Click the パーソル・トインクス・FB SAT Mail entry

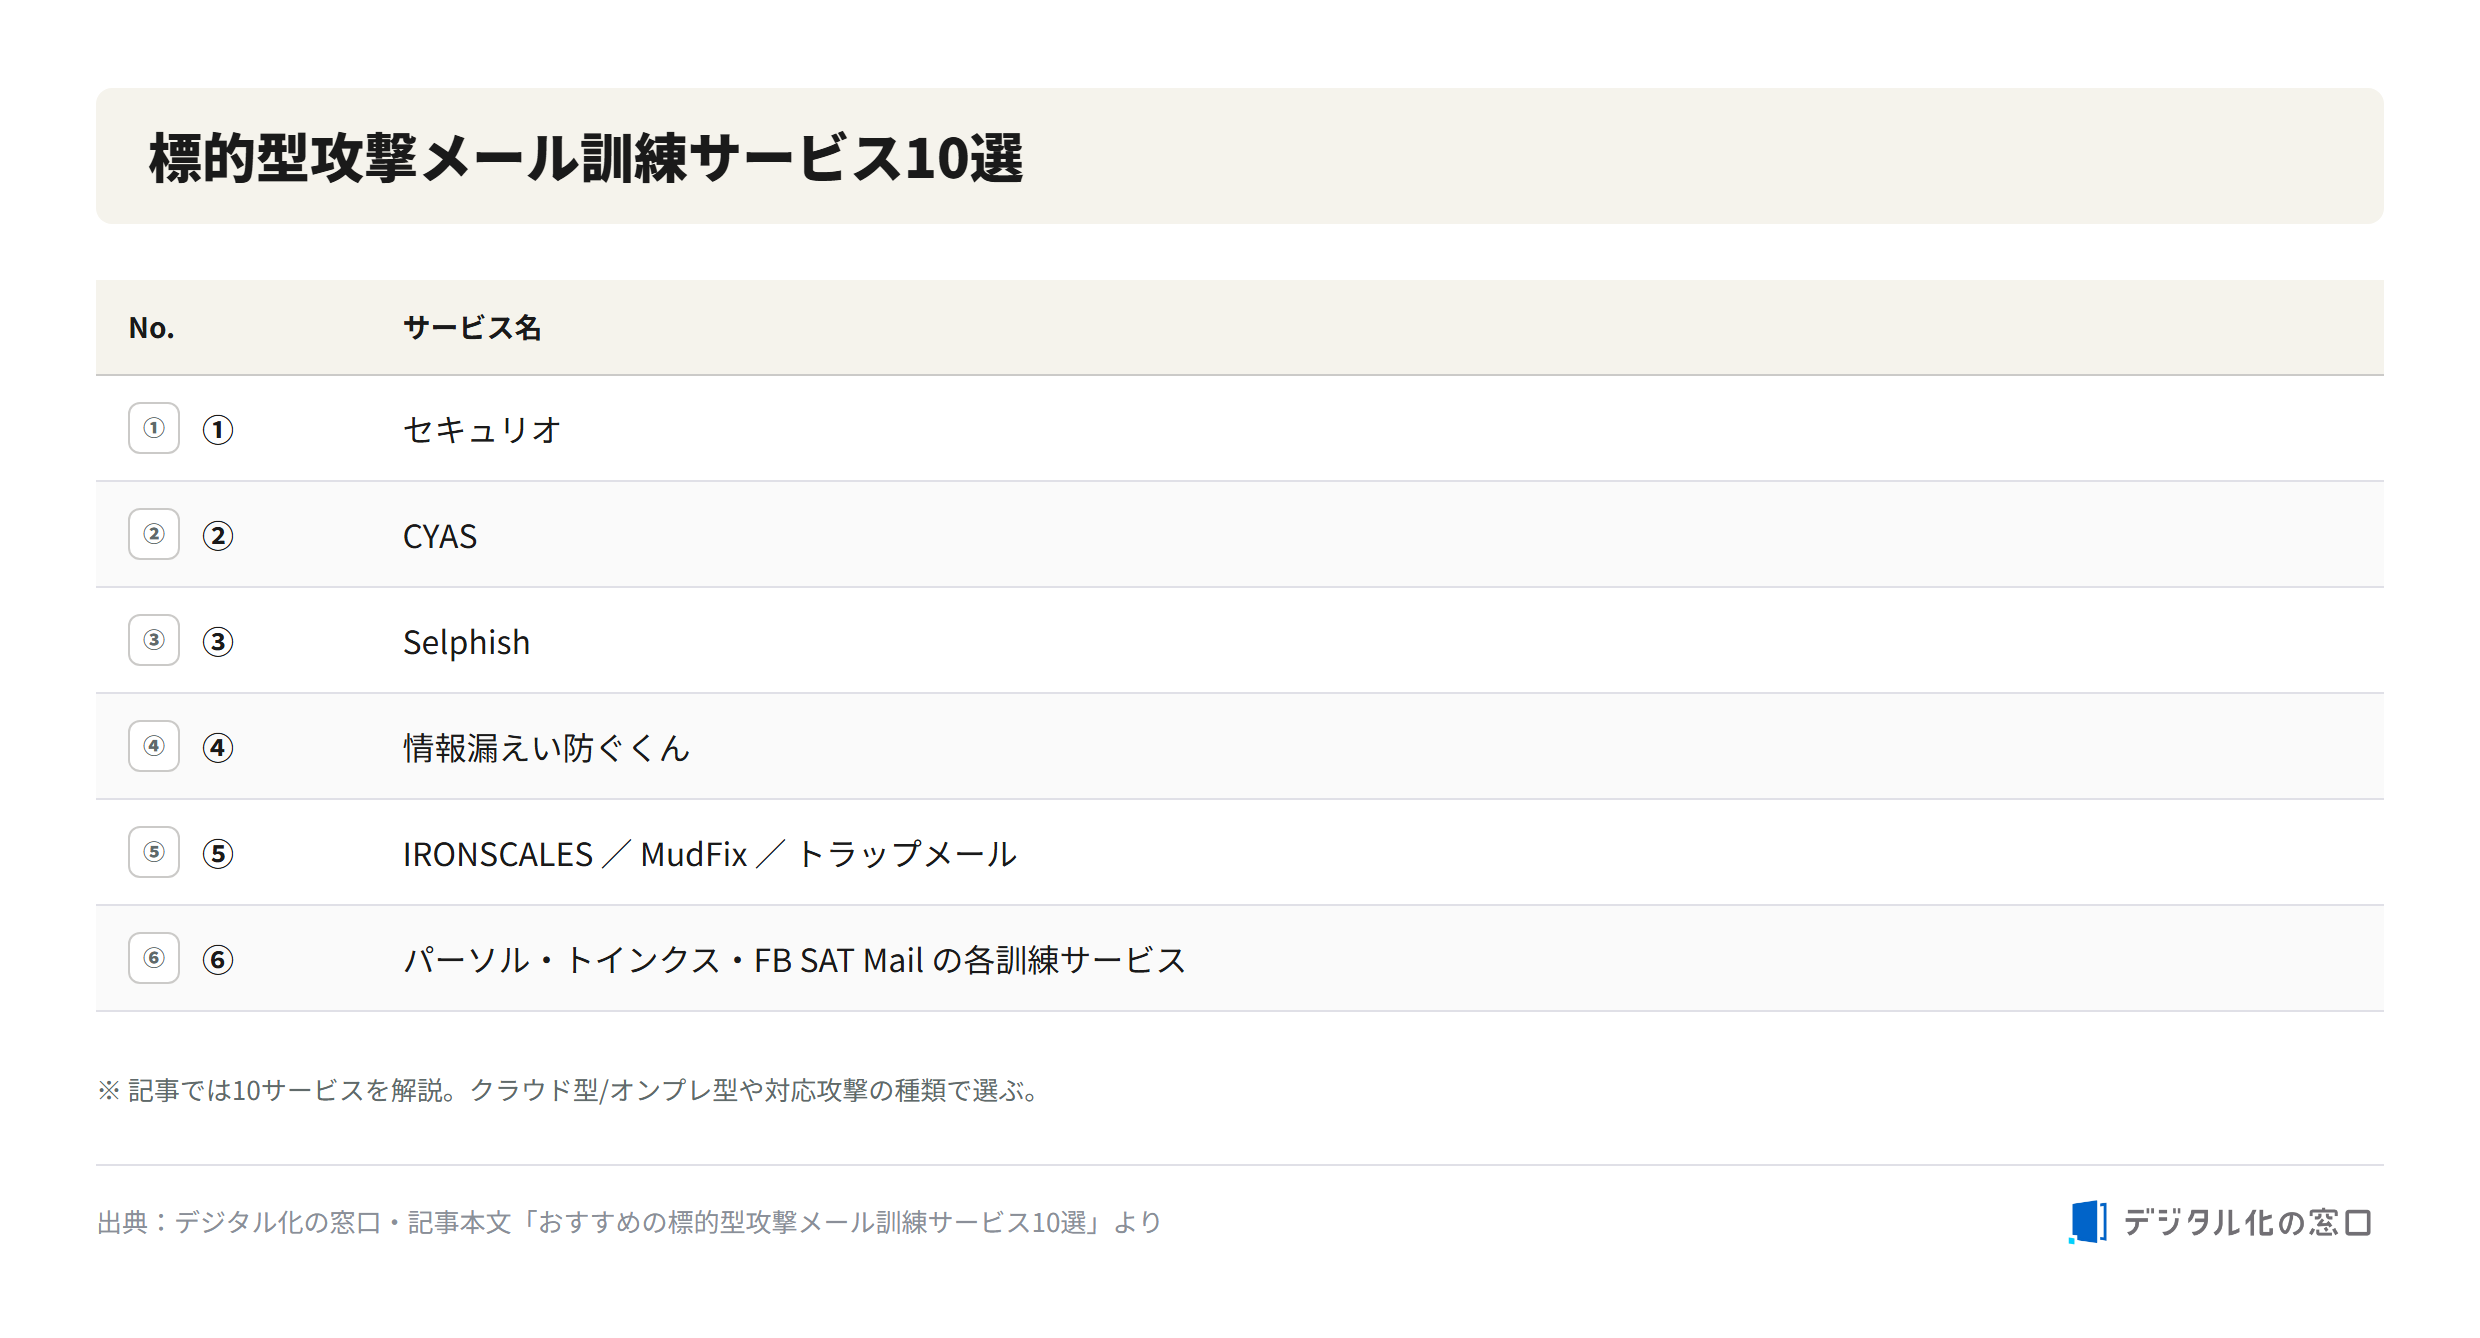click(794, 960)
